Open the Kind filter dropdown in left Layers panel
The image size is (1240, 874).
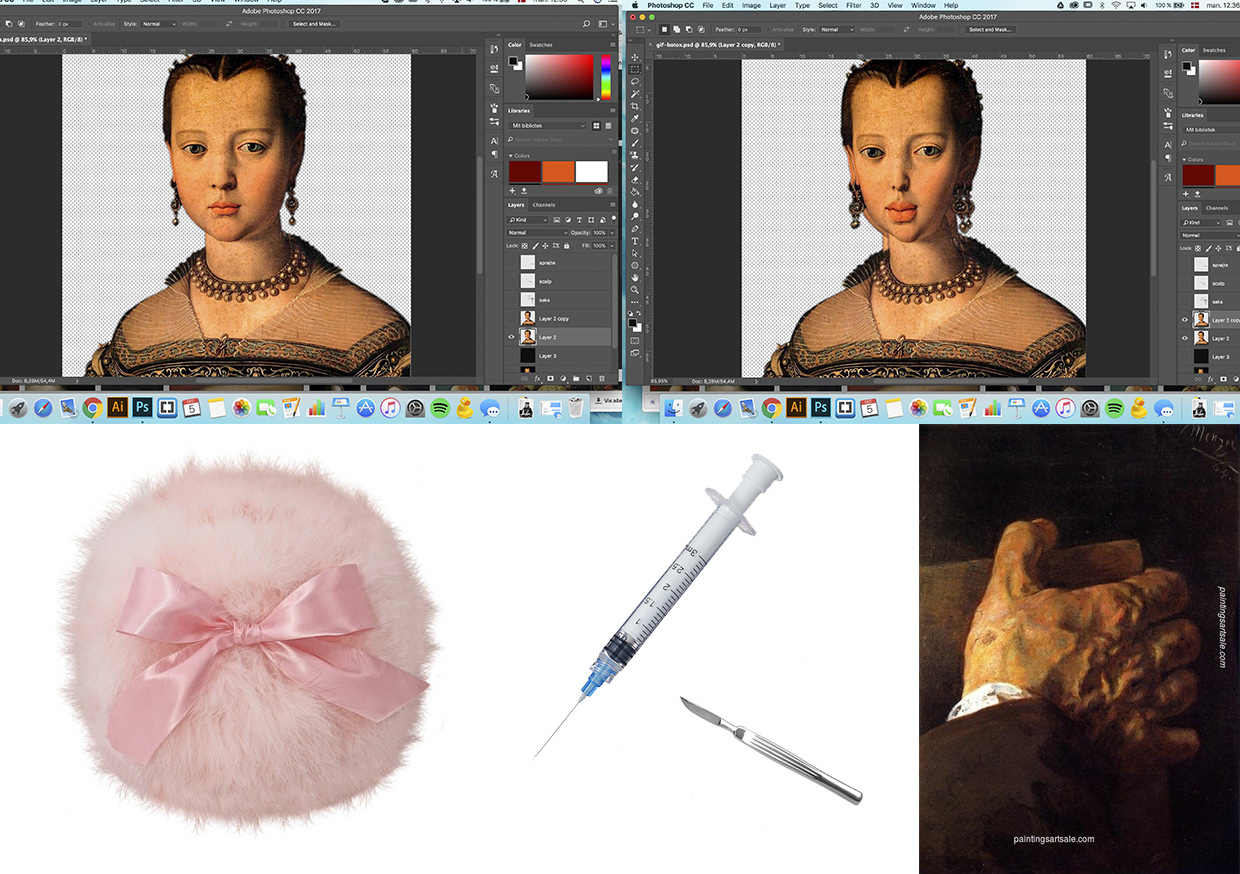528,220
